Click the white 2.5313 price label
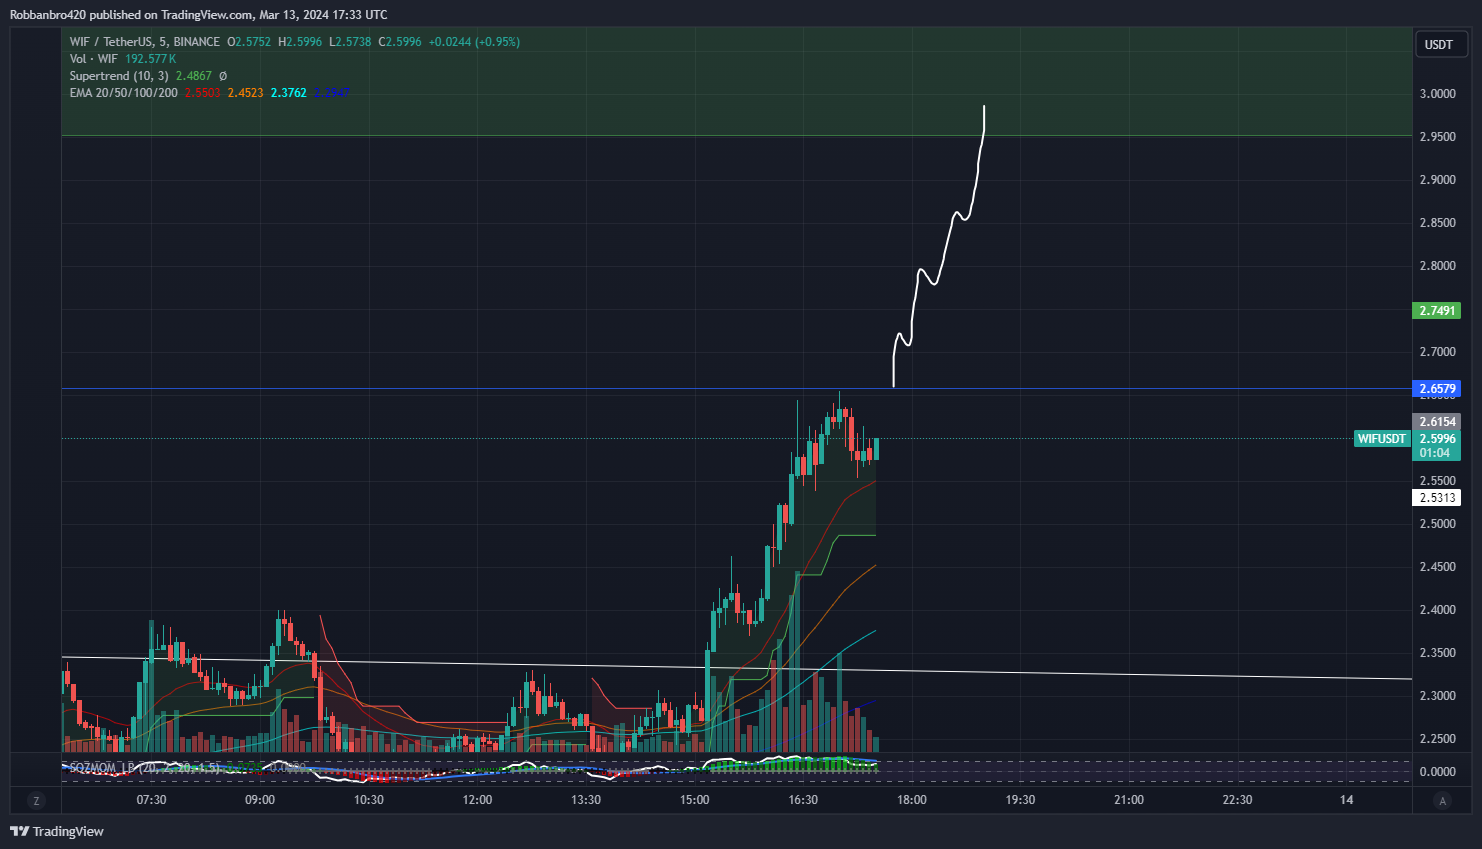This screenshot has height=849, width=1482. pyautogui.click(x=1436, y=498)
